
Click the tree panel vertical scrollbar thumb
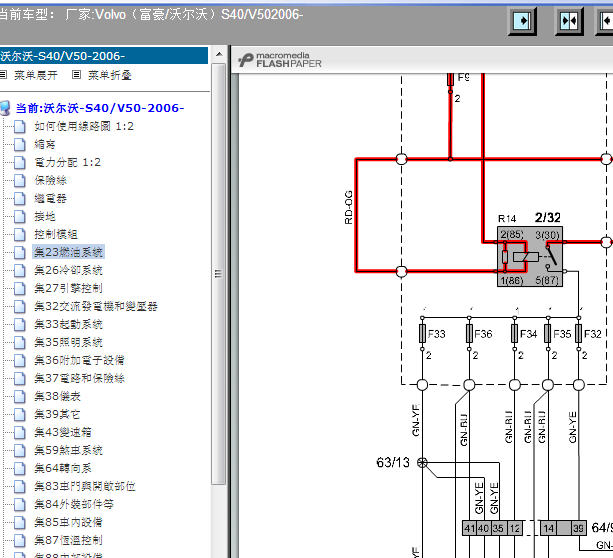point(219,274)
